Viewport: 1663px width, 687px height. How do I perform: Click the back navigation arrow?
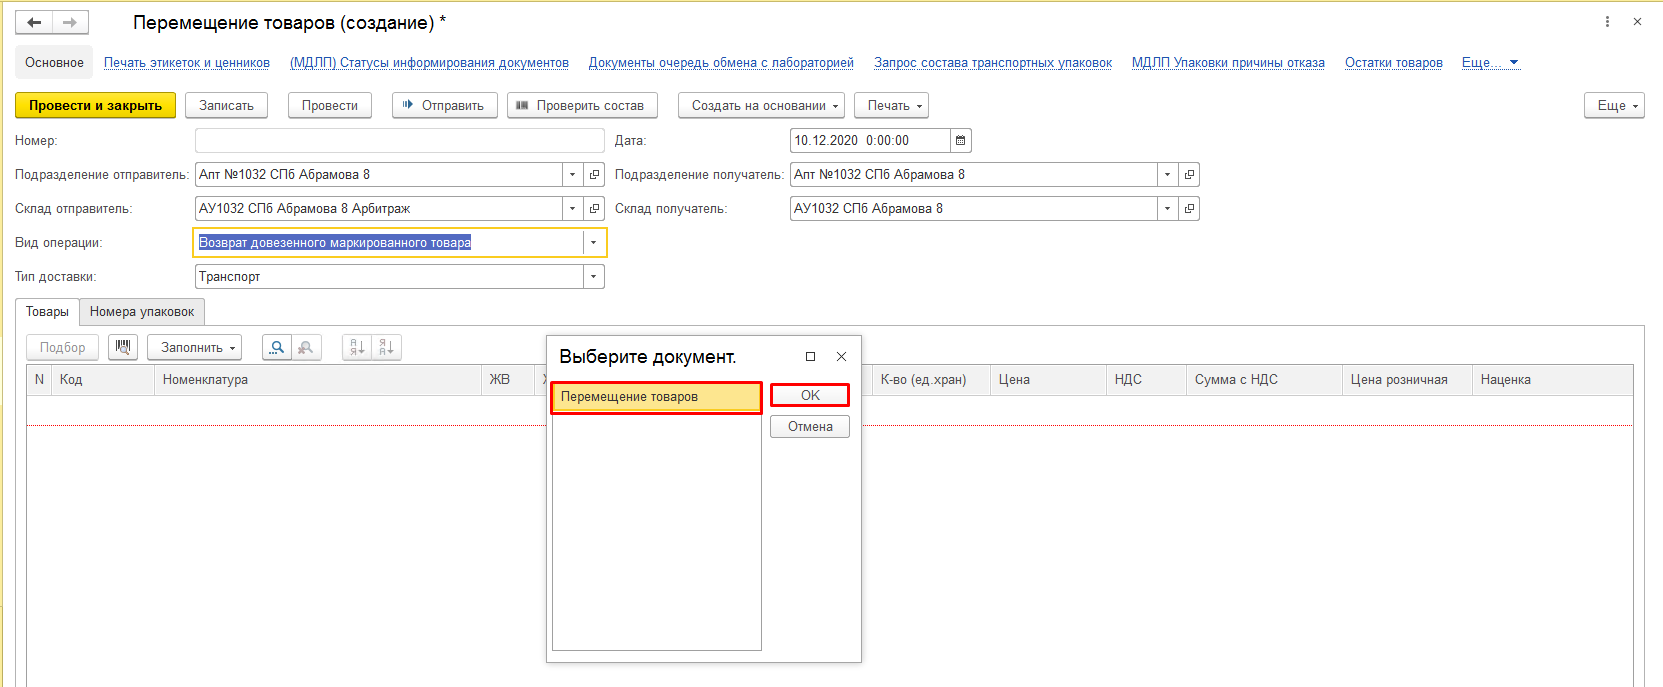tap(34, 22)
